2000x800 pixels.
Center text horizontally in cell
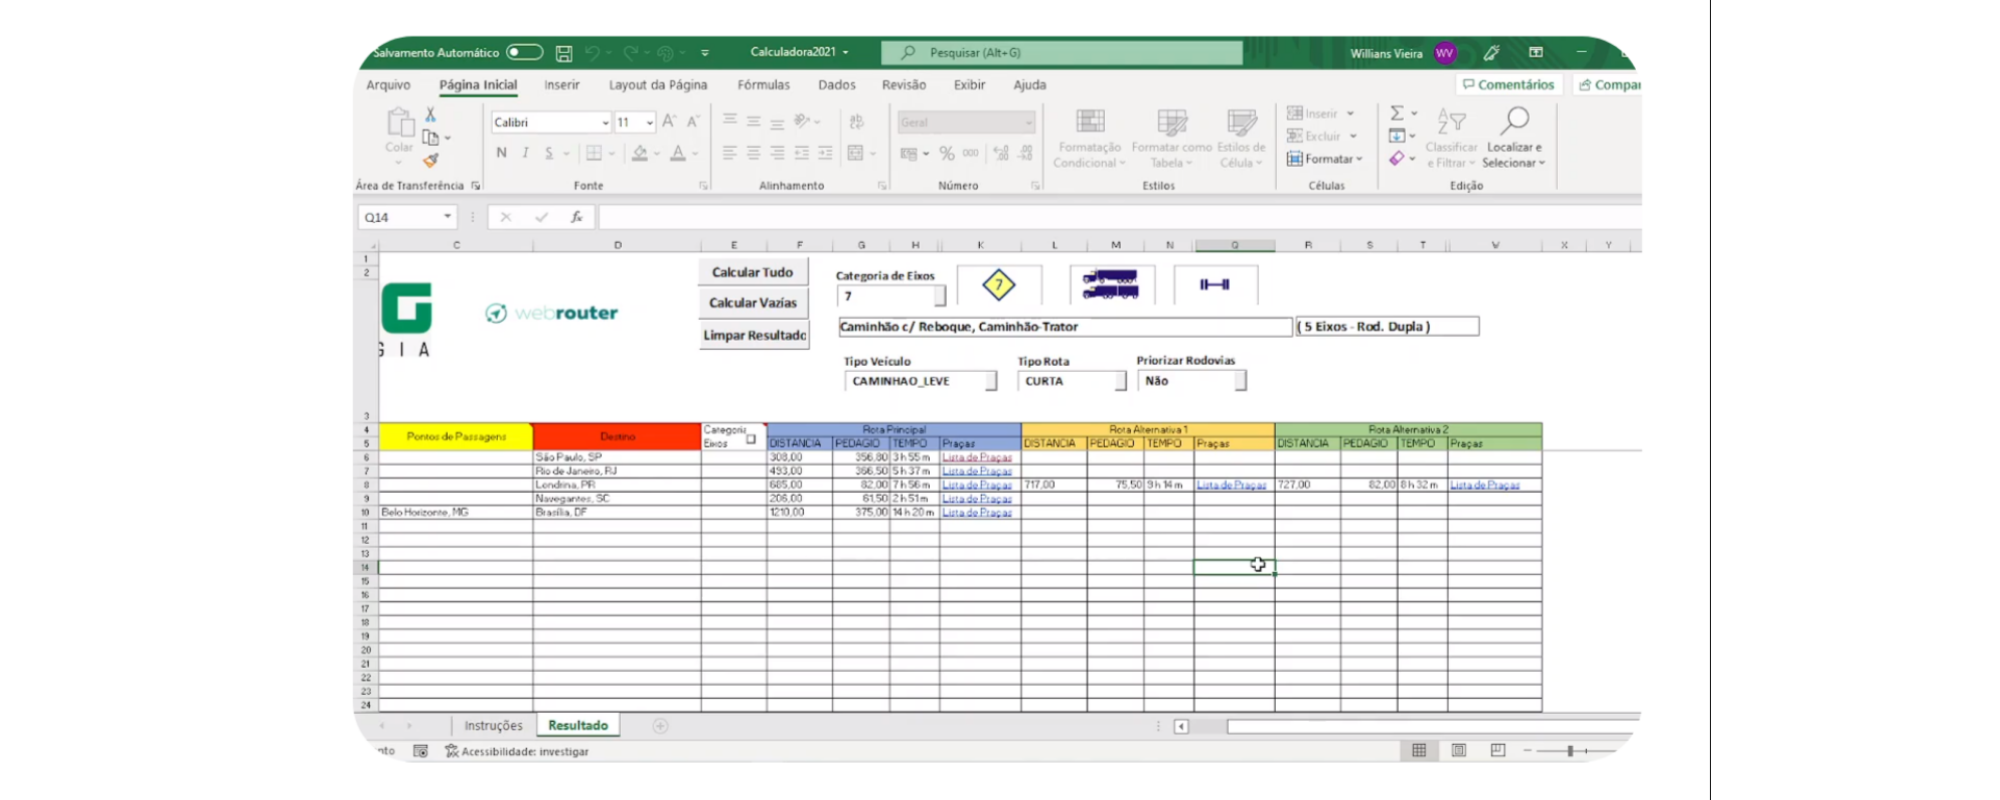pos(753,153)
